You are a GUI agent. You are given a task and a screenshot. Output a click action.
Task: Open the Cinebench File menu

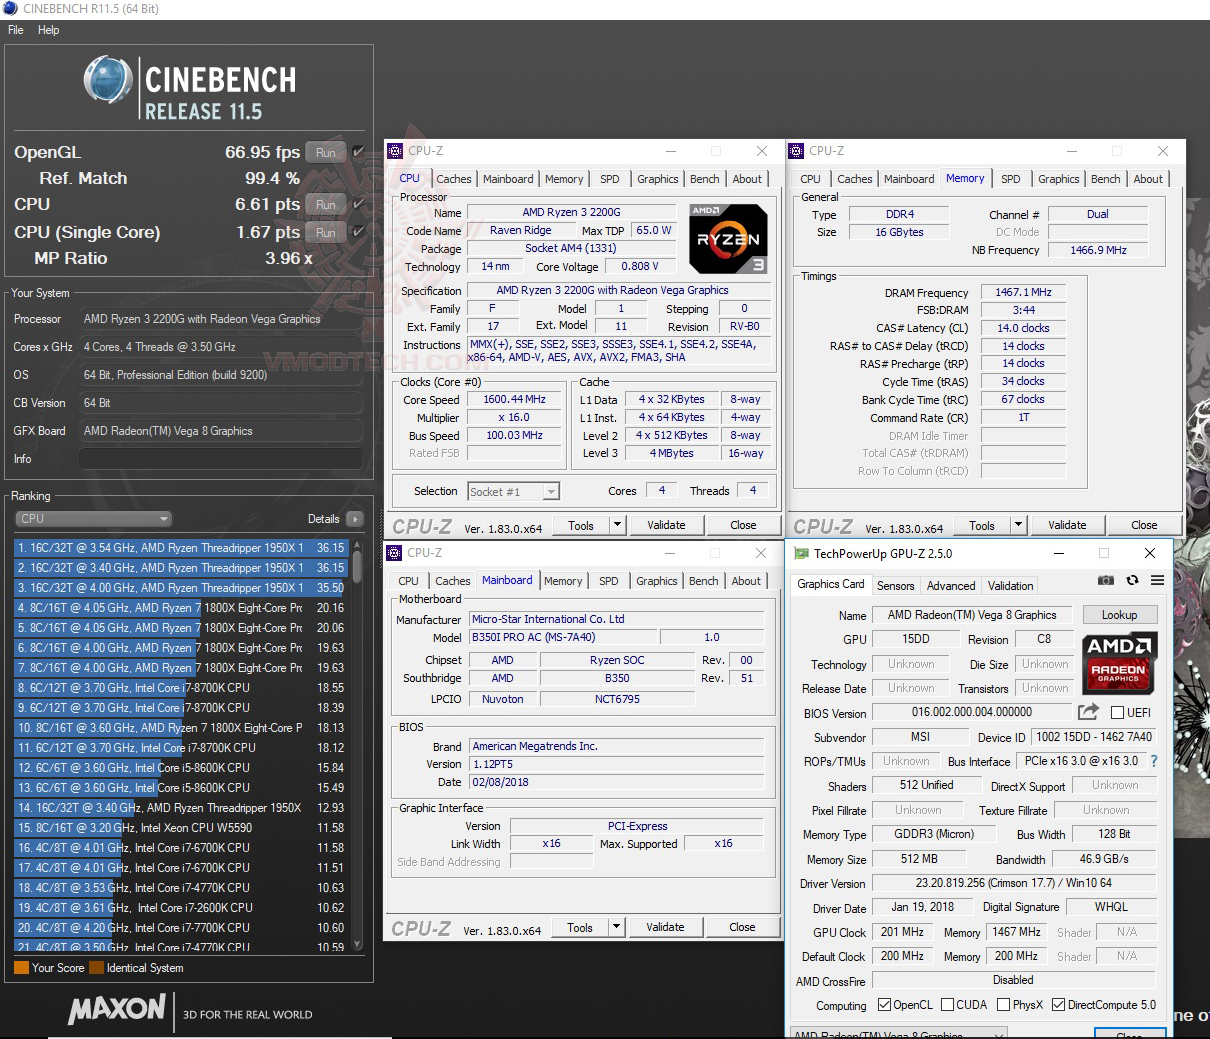[16, 30]
